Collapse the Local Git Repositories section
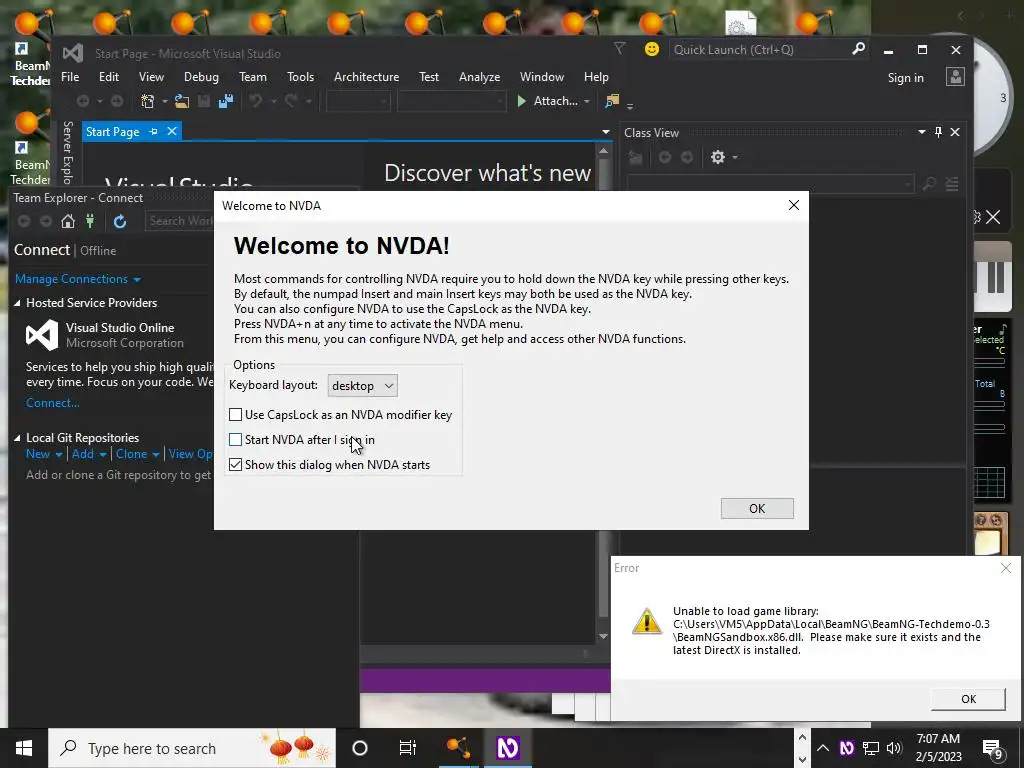This screenshot has width=1024, height=768. (18, 438)
